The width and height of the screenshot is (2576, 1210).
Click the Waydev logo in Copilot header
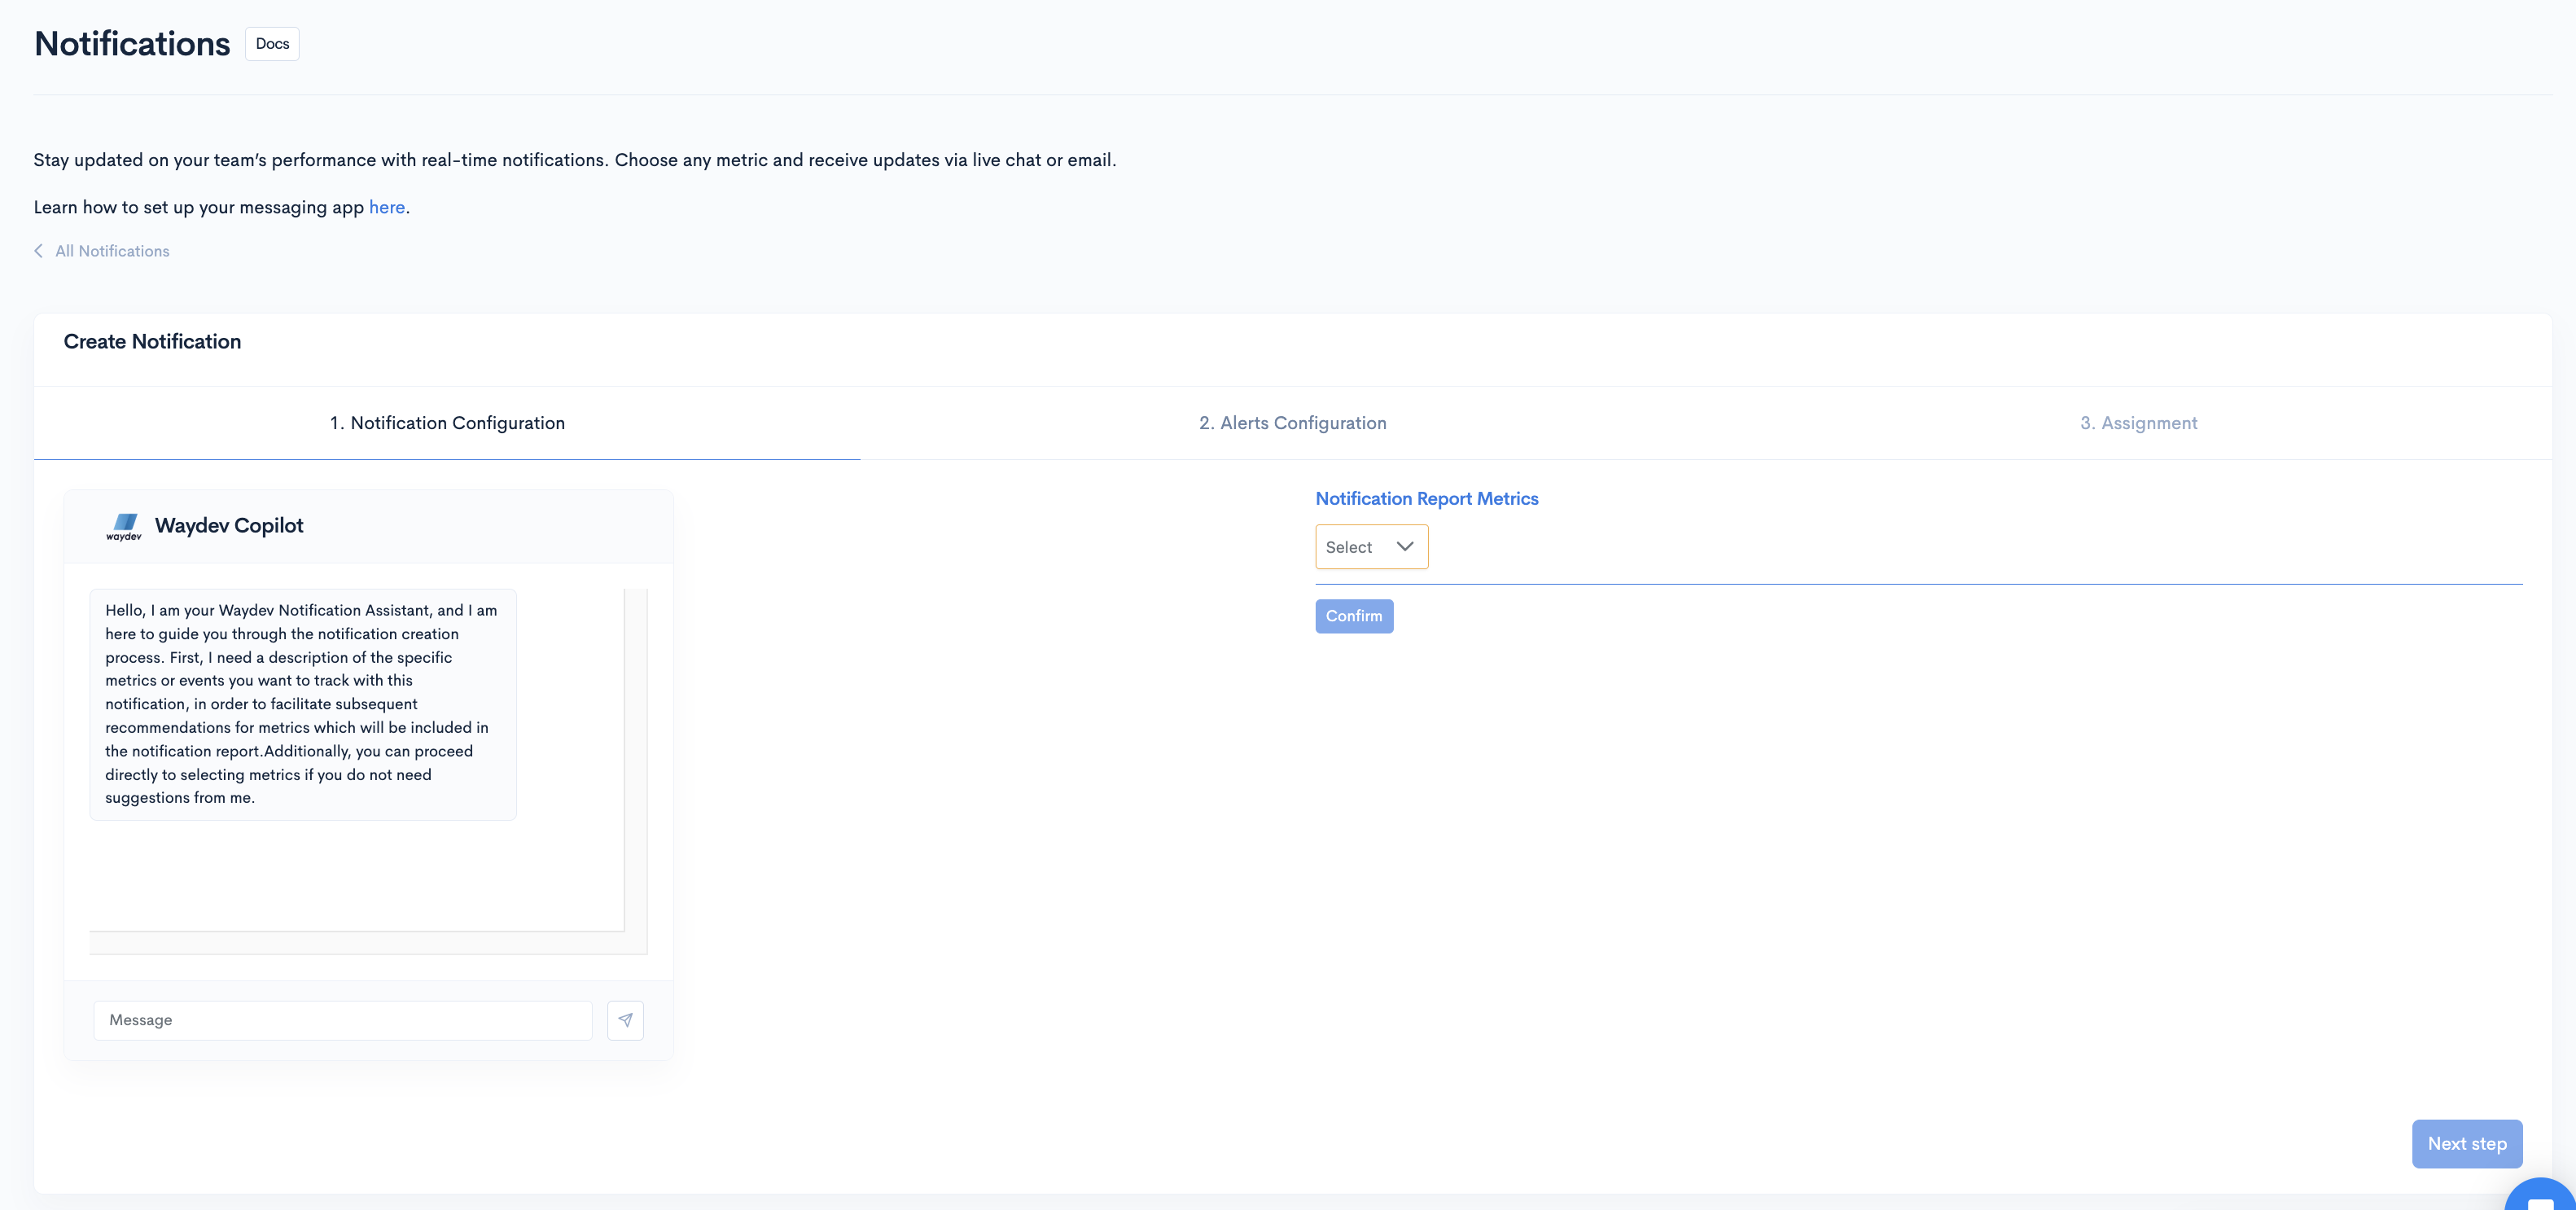tap(124, 527)
